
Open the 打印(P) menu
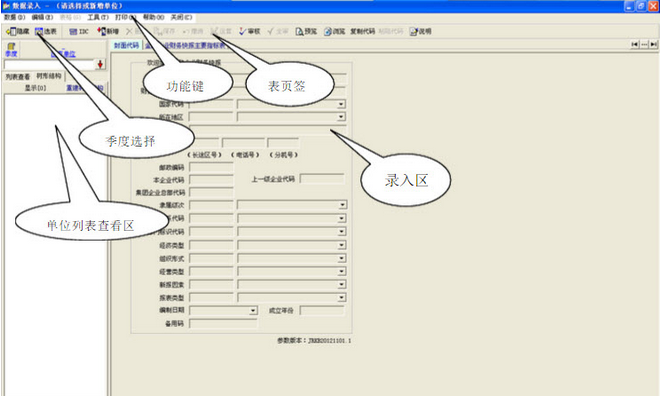click(x=126, y=17)
